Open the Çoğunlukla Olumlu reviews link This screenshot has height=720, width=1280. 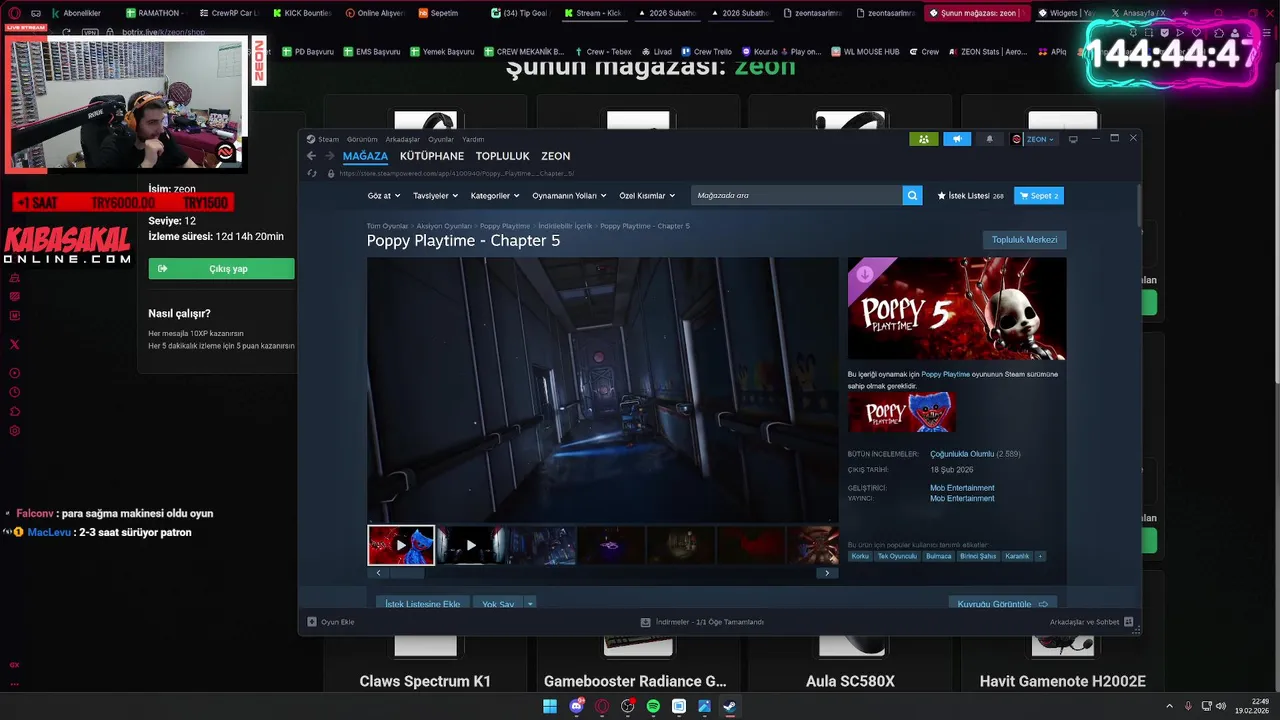pos(962,454)
